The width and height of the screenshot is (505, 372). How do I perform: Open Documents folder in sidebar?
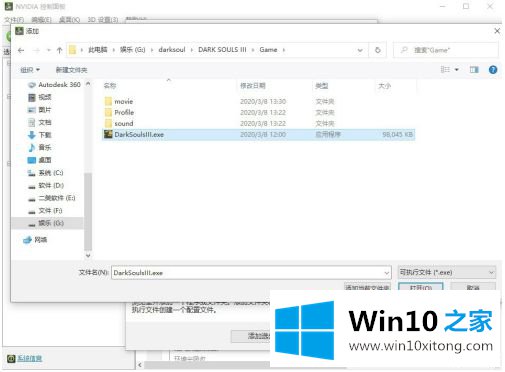pyautogui.click(x=40, y=122)
